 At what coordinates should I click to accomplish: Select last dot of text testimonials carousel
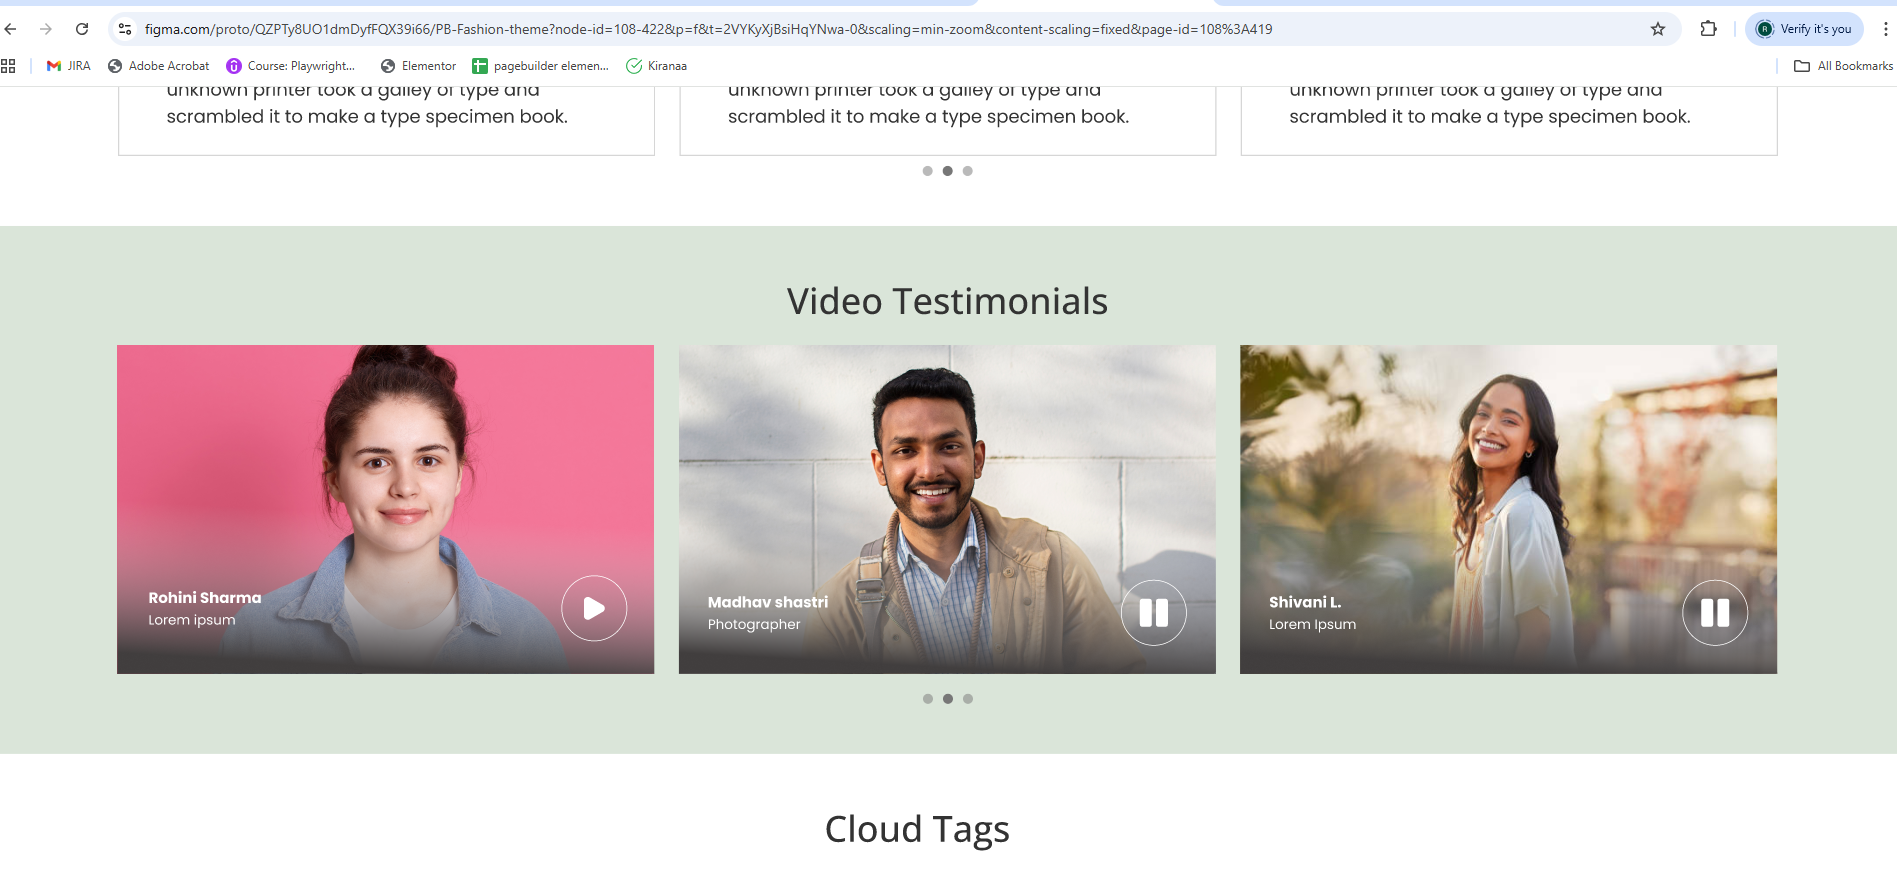968,171
